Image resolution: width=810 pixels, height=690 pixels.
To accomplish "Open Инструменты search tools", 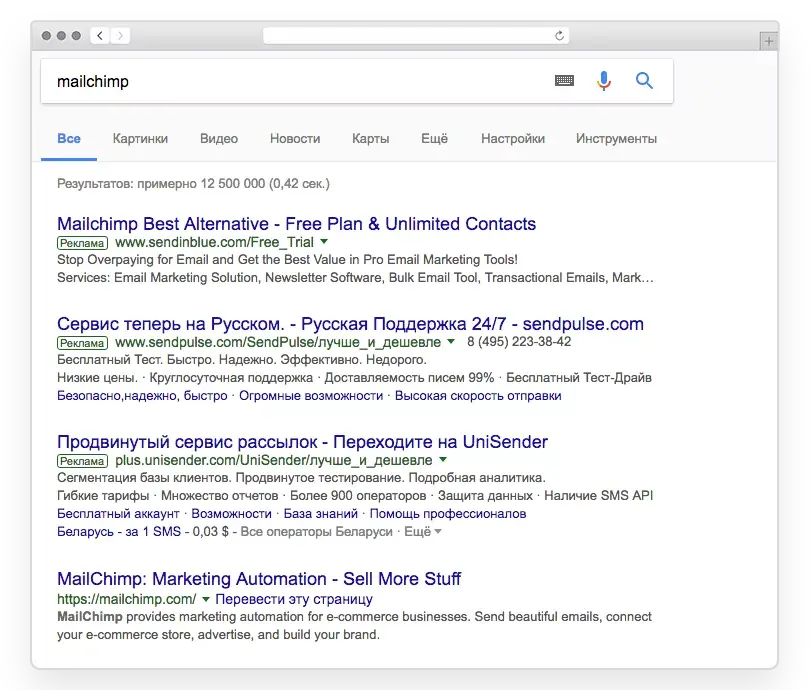I will (x=616, y=138).
